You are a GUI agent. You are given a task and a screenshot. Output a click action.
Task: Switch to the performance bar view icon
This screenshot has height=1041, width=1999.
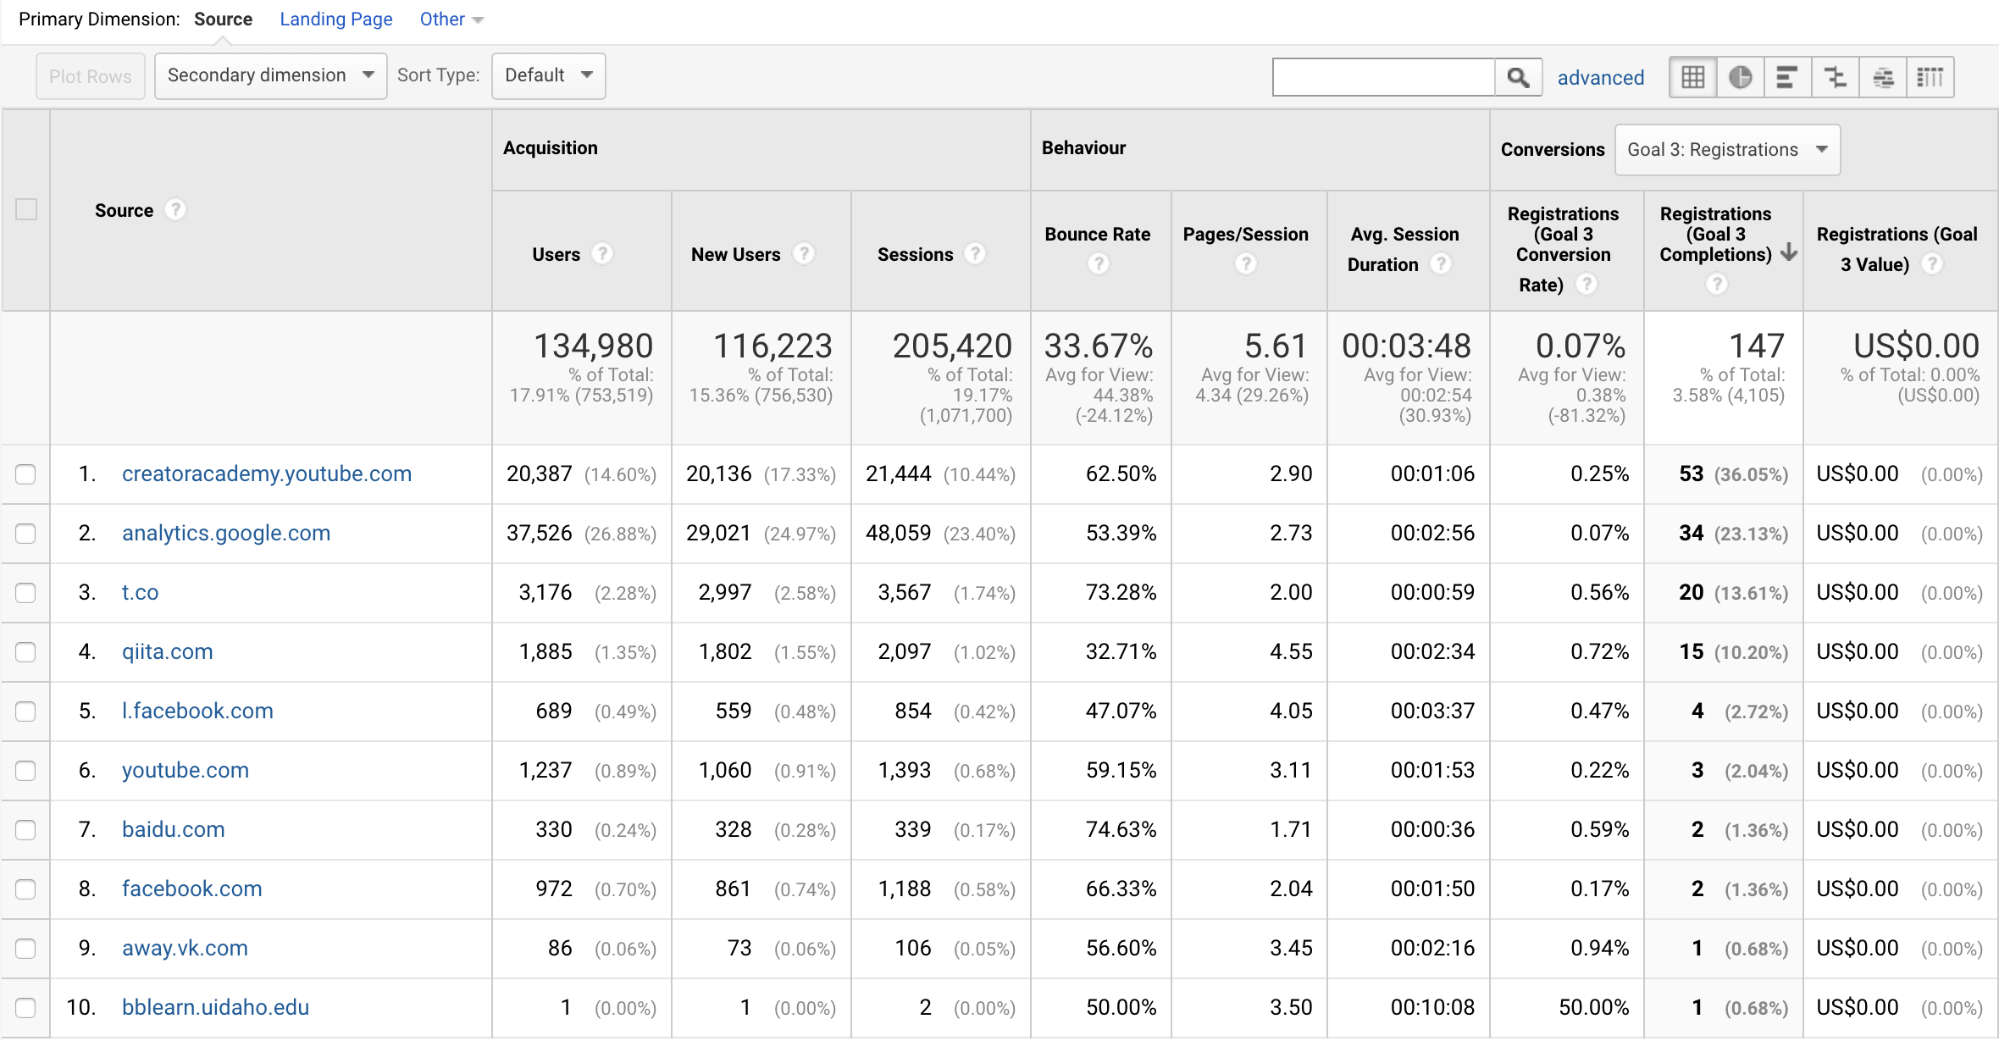click(1787, 77)
